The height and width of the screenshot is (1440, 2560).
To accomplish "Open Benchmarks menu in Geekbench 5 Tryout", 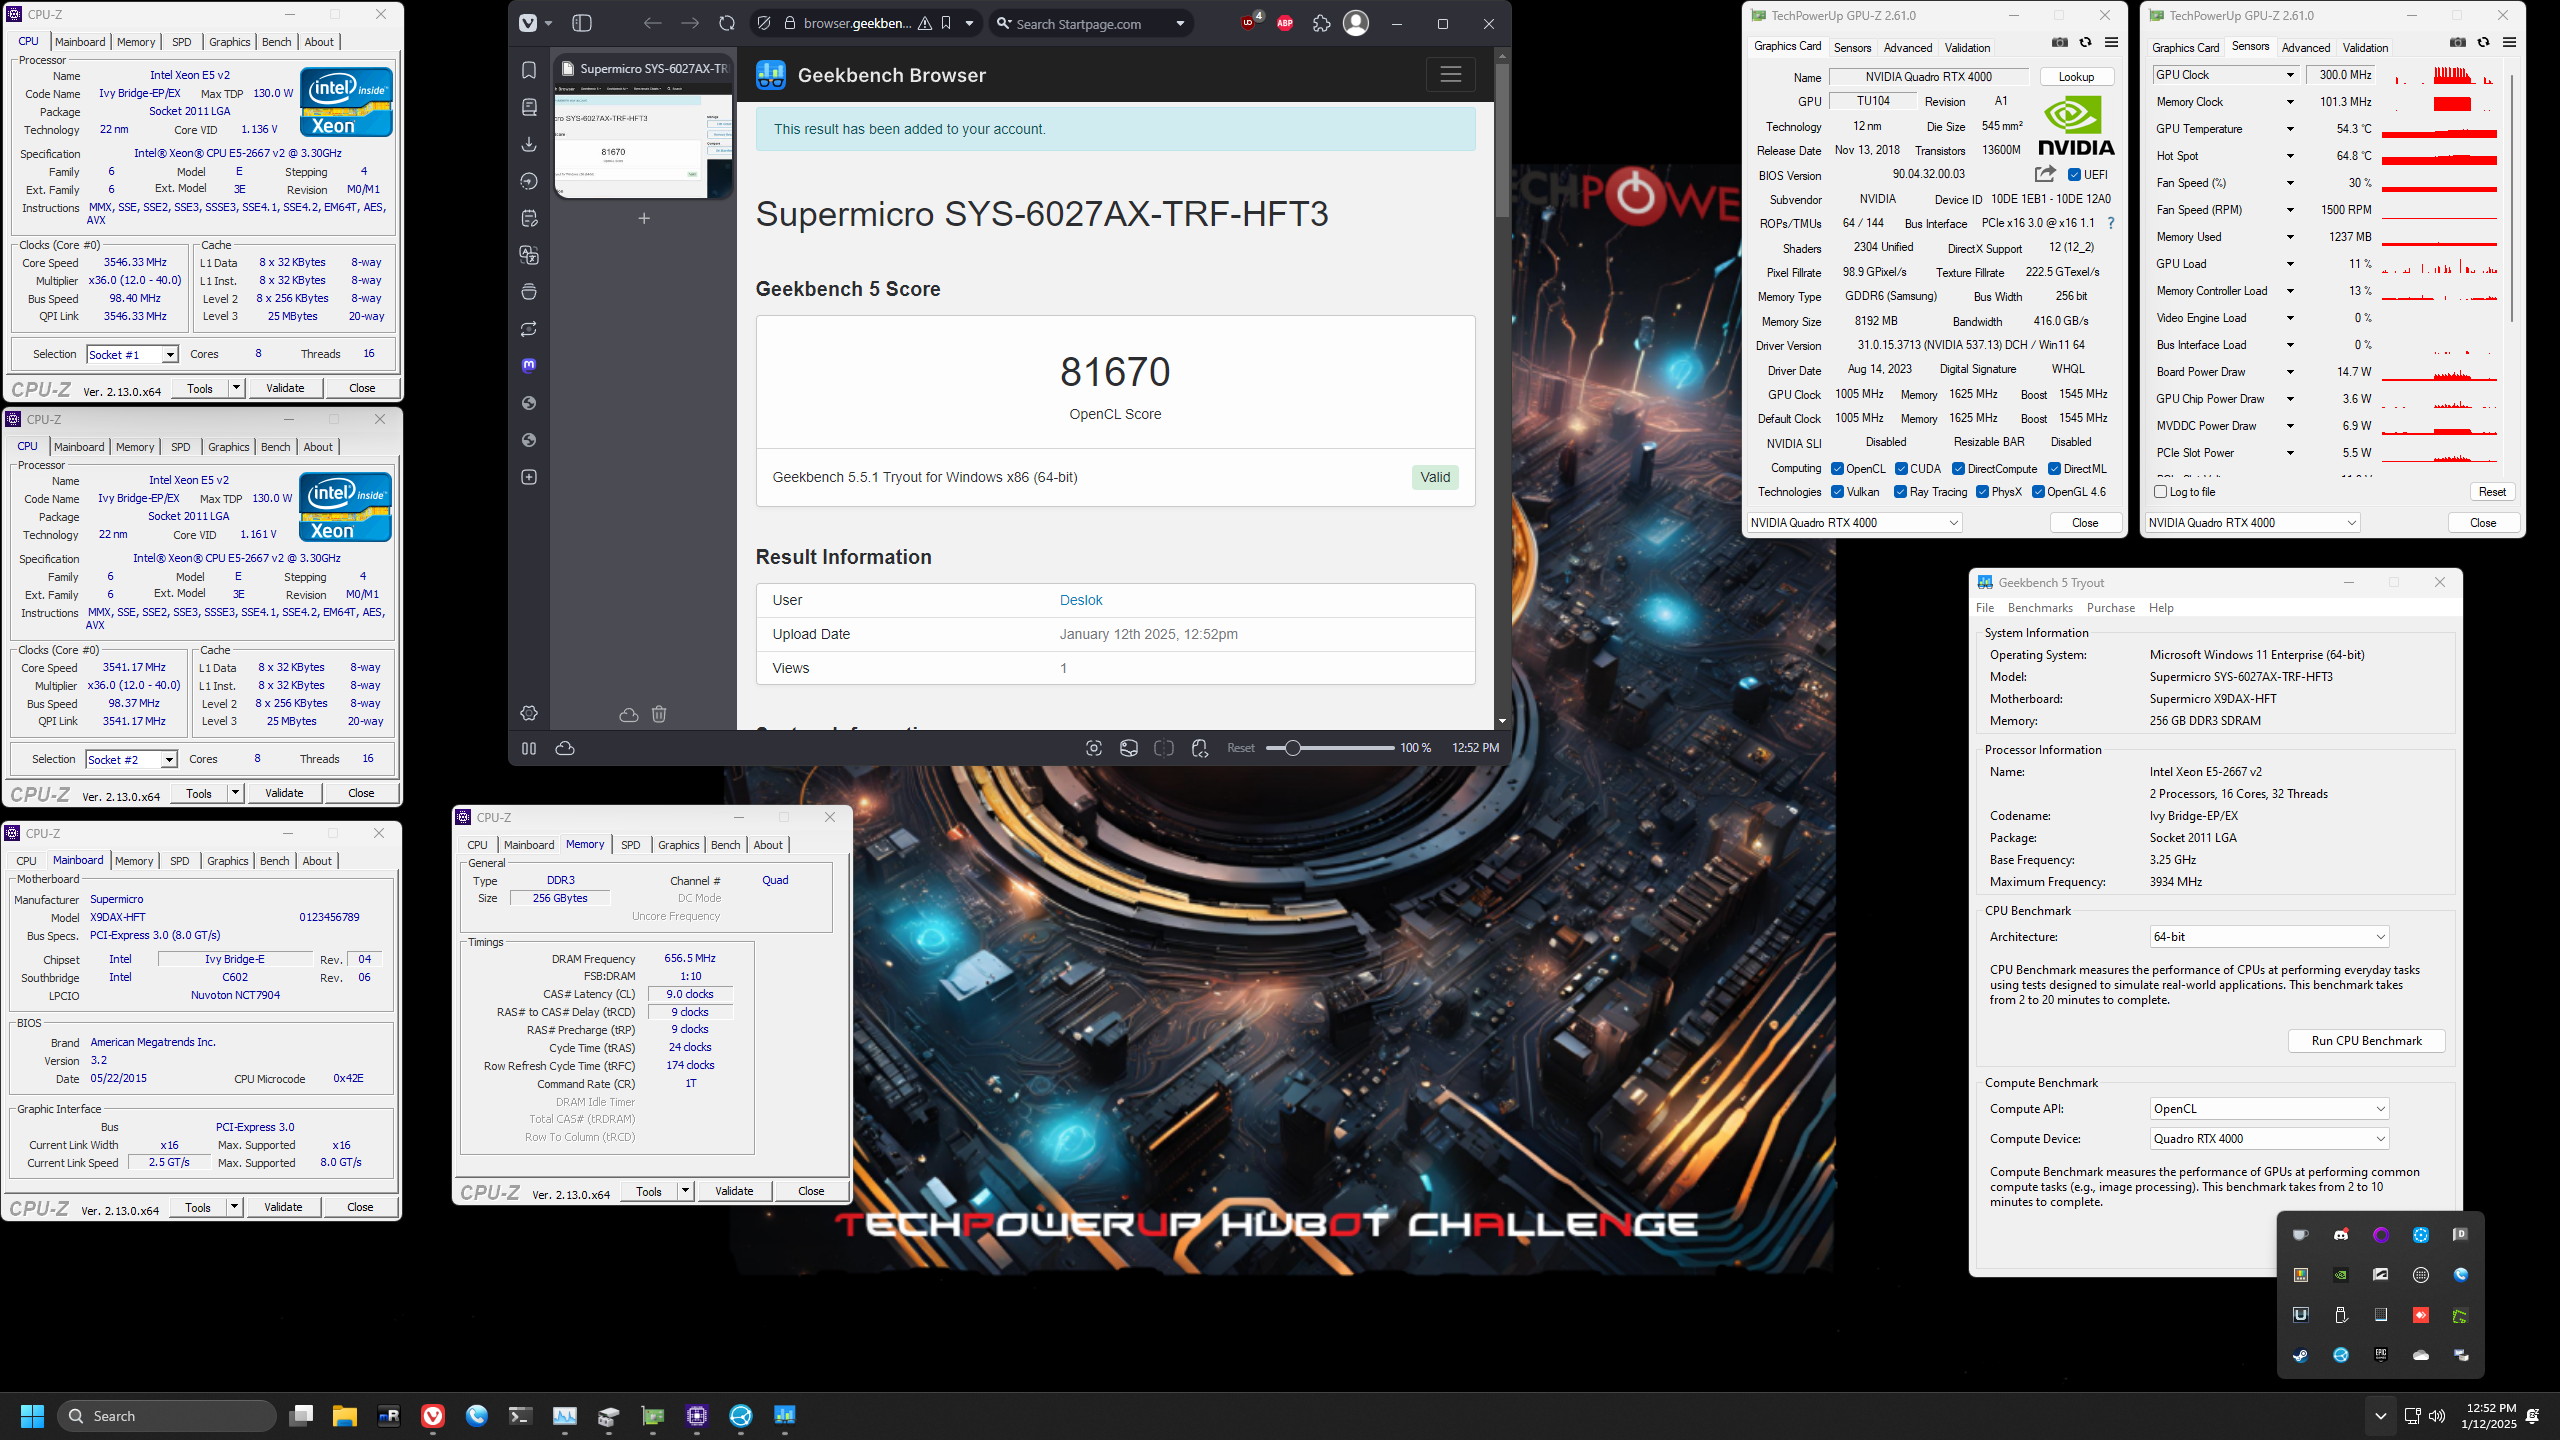I will tap(2040, 608).
